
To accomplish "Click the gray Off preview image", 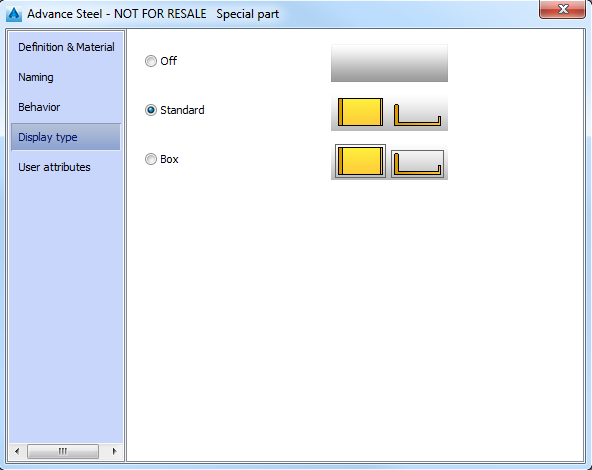I will point(389,63).
